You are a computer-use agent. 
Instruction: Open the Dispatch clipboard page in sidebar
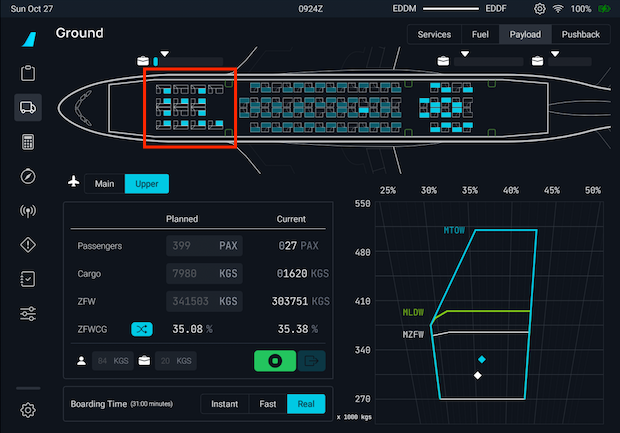(28, 73)
